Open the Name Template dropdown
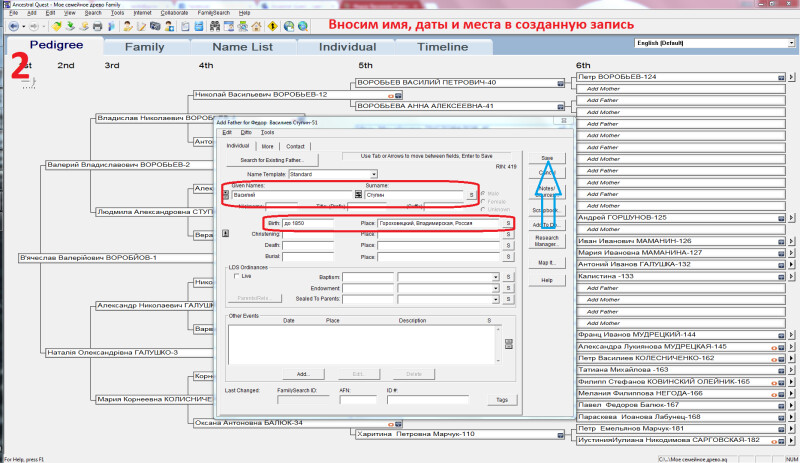 pyautogui.click(x=373, y=175)
